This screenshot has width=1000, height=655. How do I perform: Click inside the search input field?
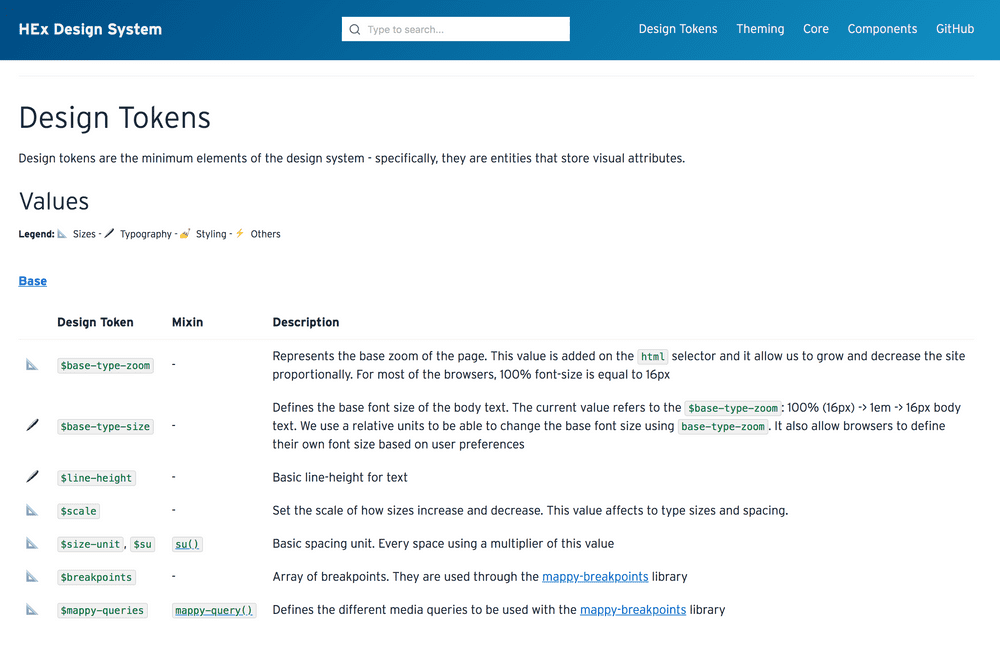[x=455, y=29]
